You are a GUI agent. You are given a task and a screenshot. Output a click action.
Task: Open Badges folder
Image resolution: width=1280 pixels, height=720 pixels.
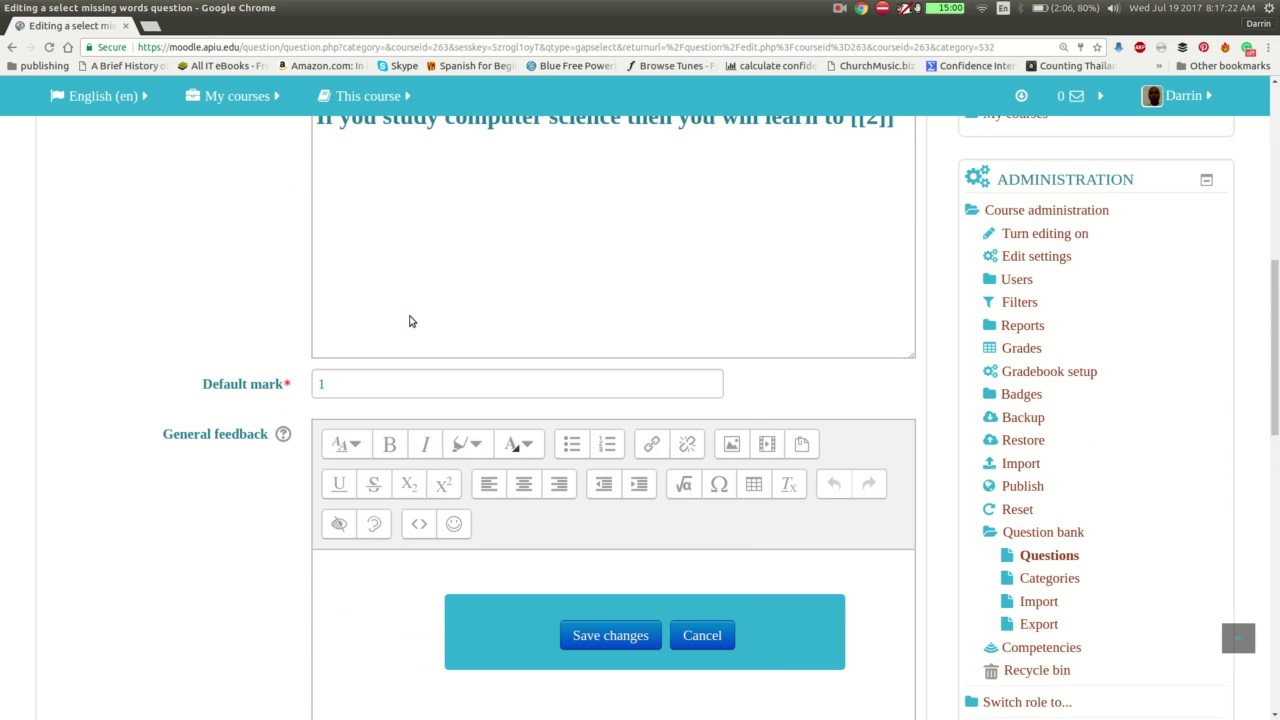pos(1021,394)
